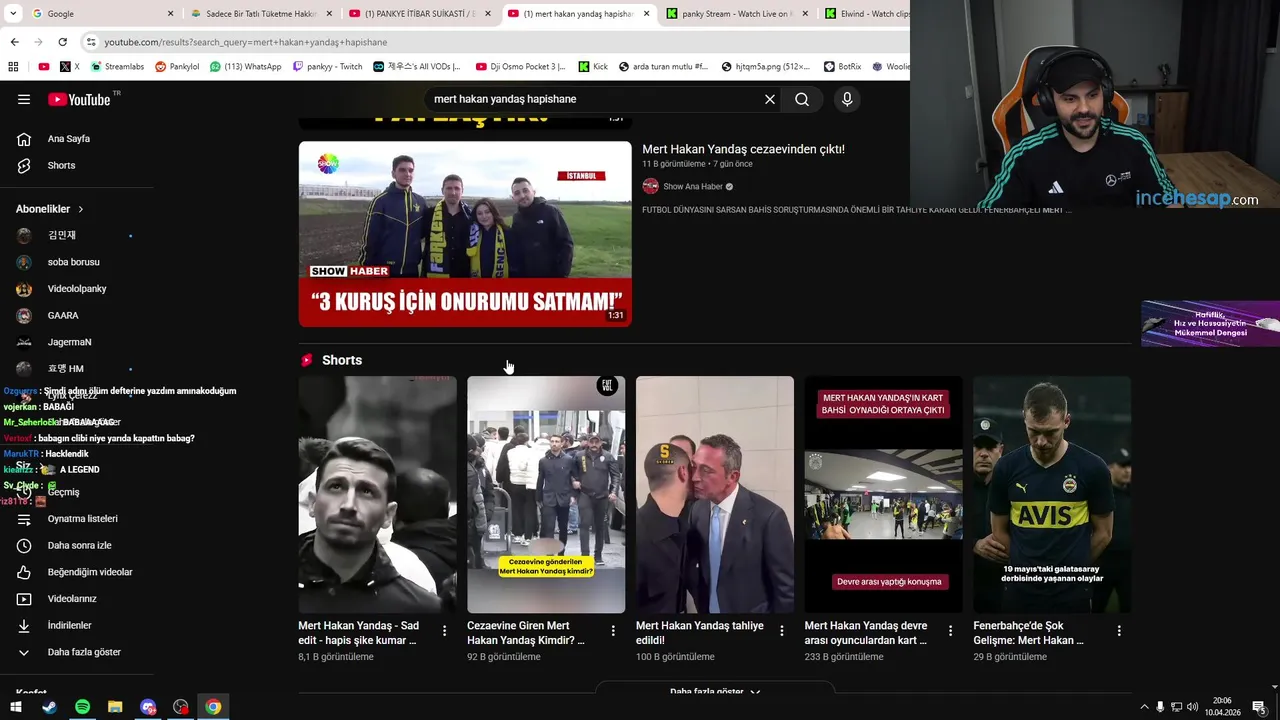Open browser apps grid in bookmarks bar
The image size is (1280, 720).
click(x=13, y=67)
